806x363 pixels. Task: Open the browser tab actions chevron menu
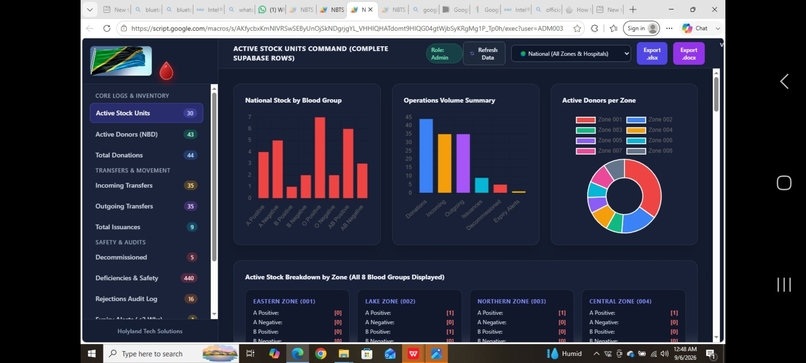pyautogui.click(x=90, y=9)
